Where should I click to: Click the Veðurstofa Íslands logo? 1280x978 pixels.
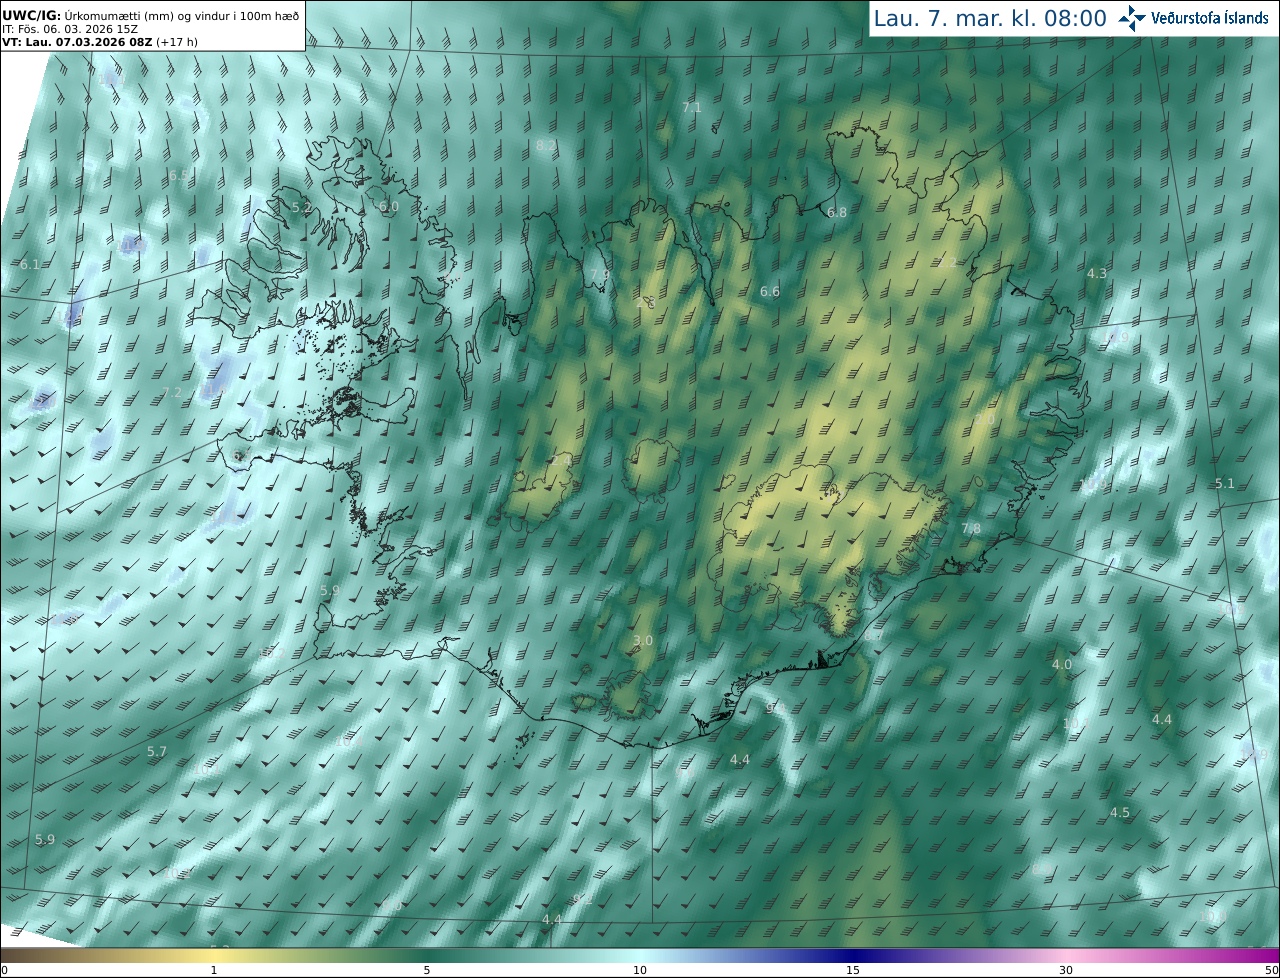pyautogui.click(x=1194, y=18)
